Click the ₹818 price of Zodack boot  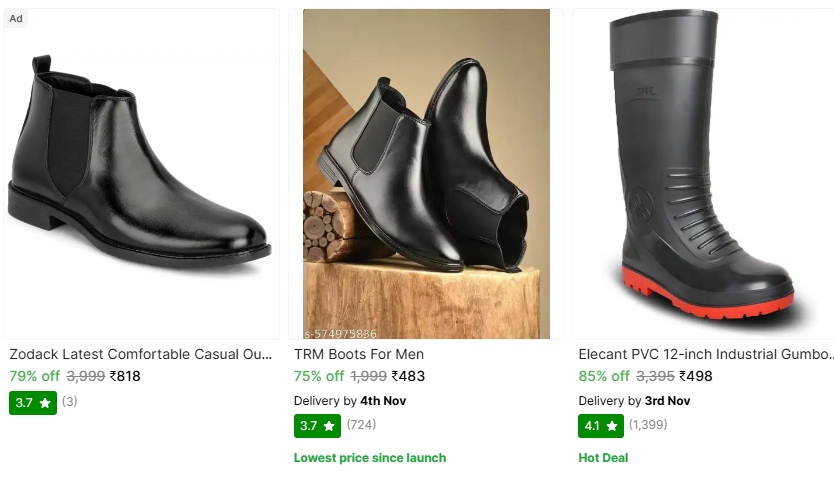[x=125, y=377]
